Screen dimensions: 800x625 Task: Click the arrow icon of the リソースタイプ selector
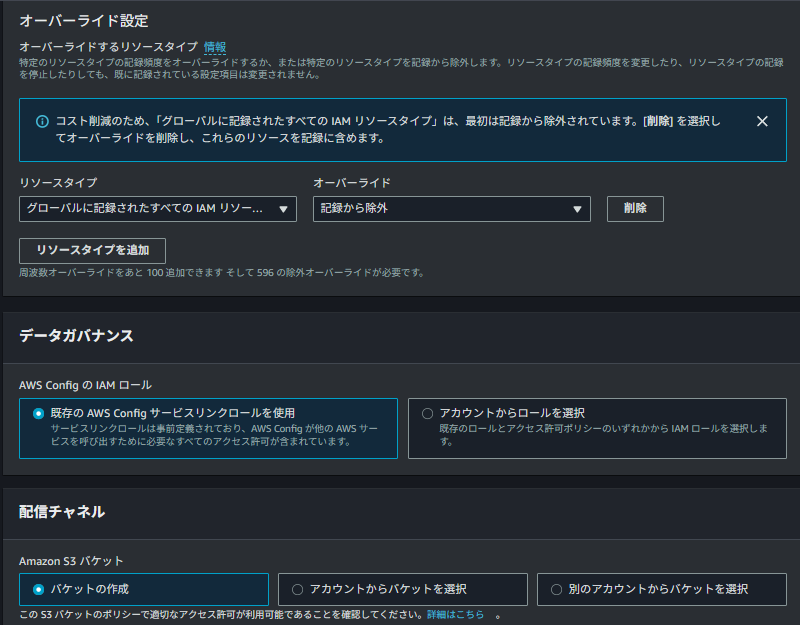tap(283, 209)
